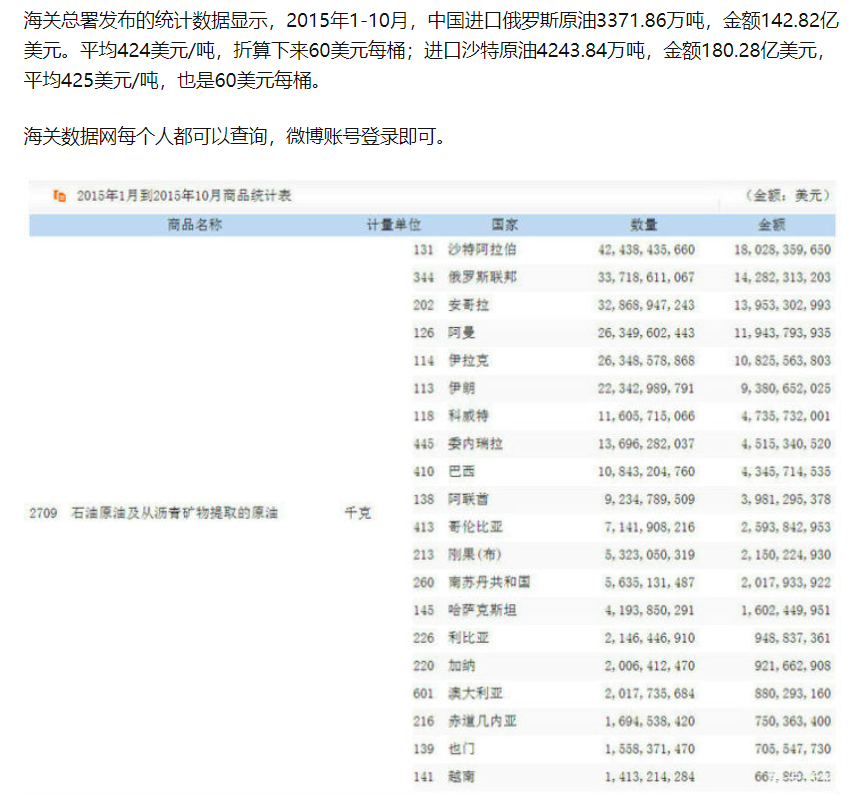Click quantity value 33,718,611,067
This screenshot has width=865, height=801.
647,277
